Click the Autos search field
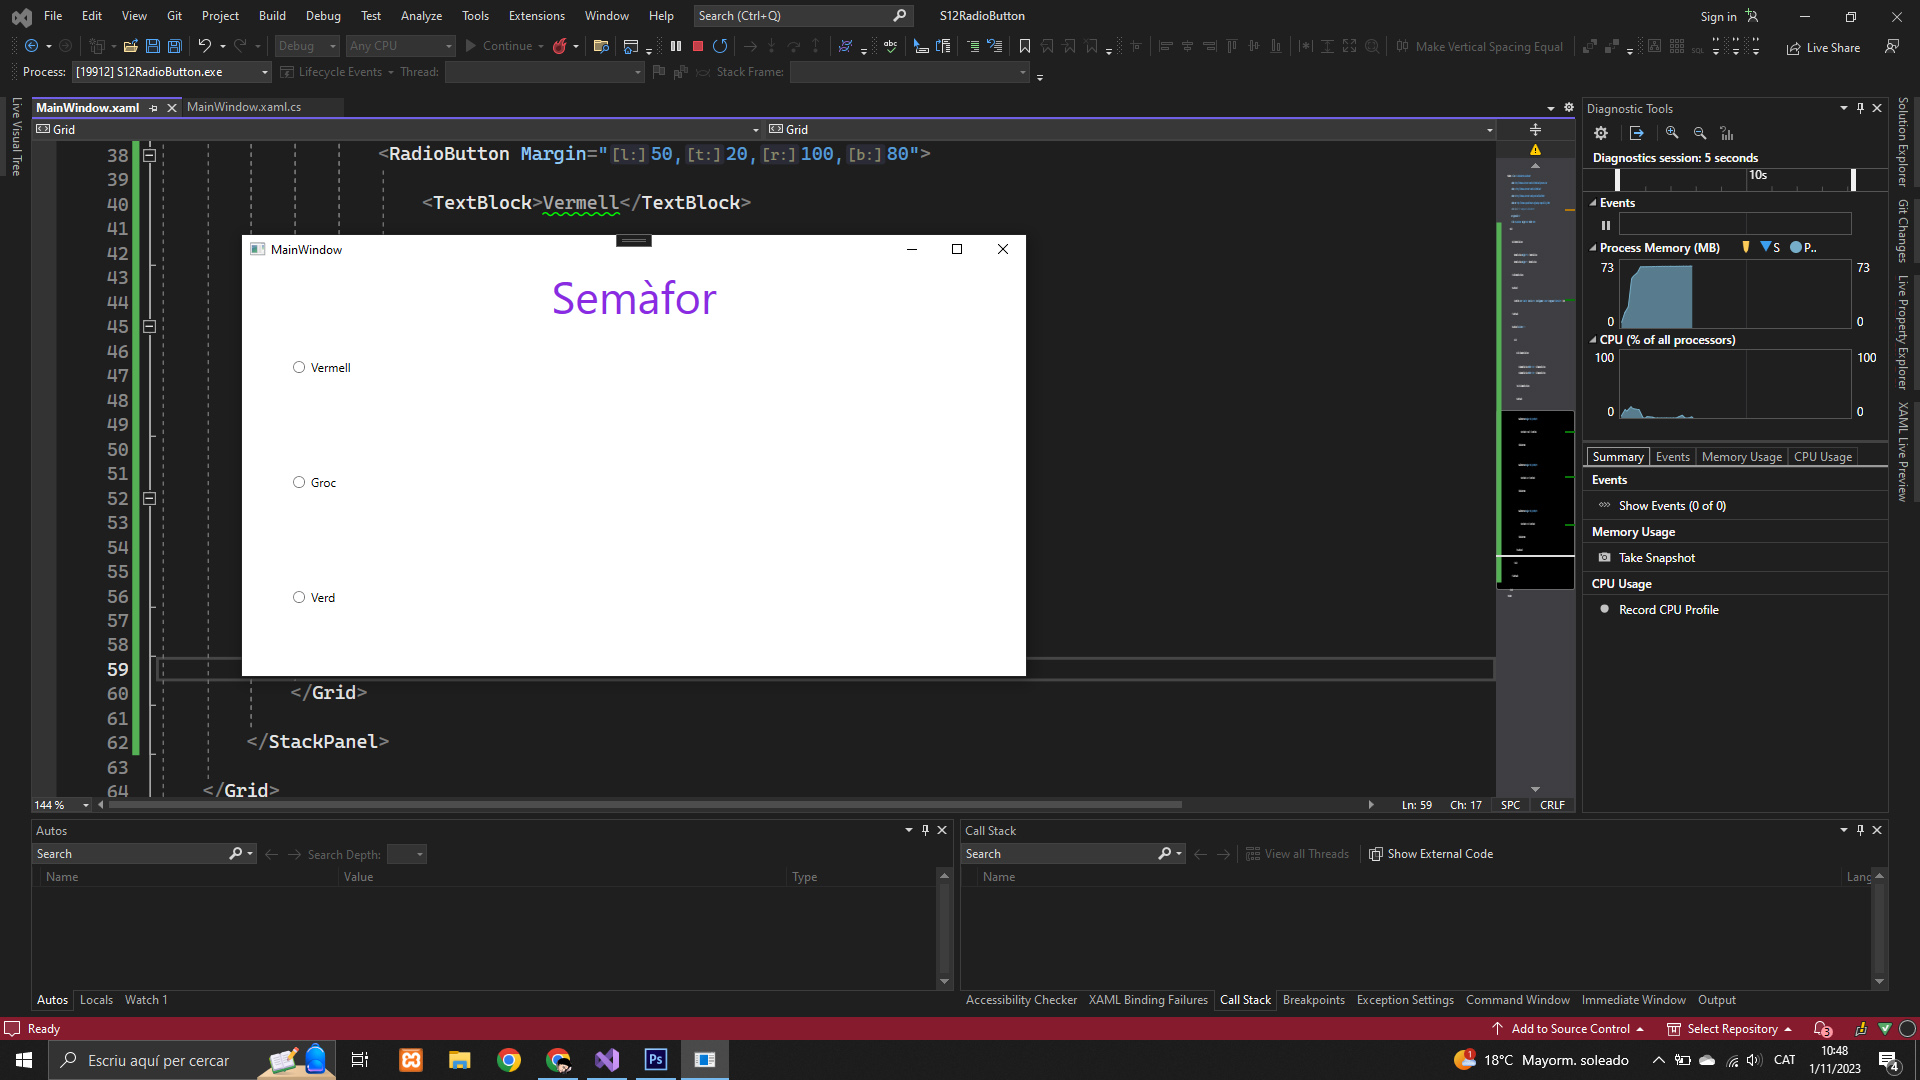Image resolution: width=1920 pixels, height=1080 pixels. coord(130,854)
